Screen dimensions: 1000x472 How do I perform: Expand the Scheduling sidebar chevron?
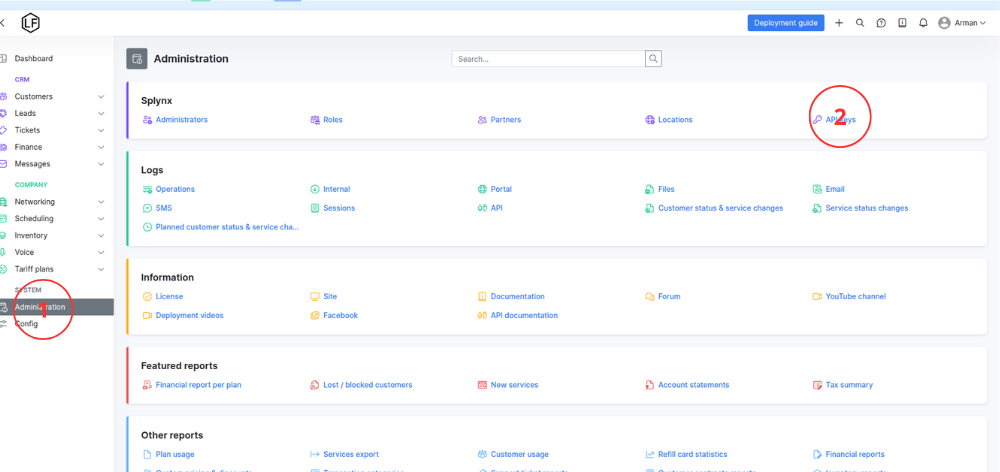101,219
